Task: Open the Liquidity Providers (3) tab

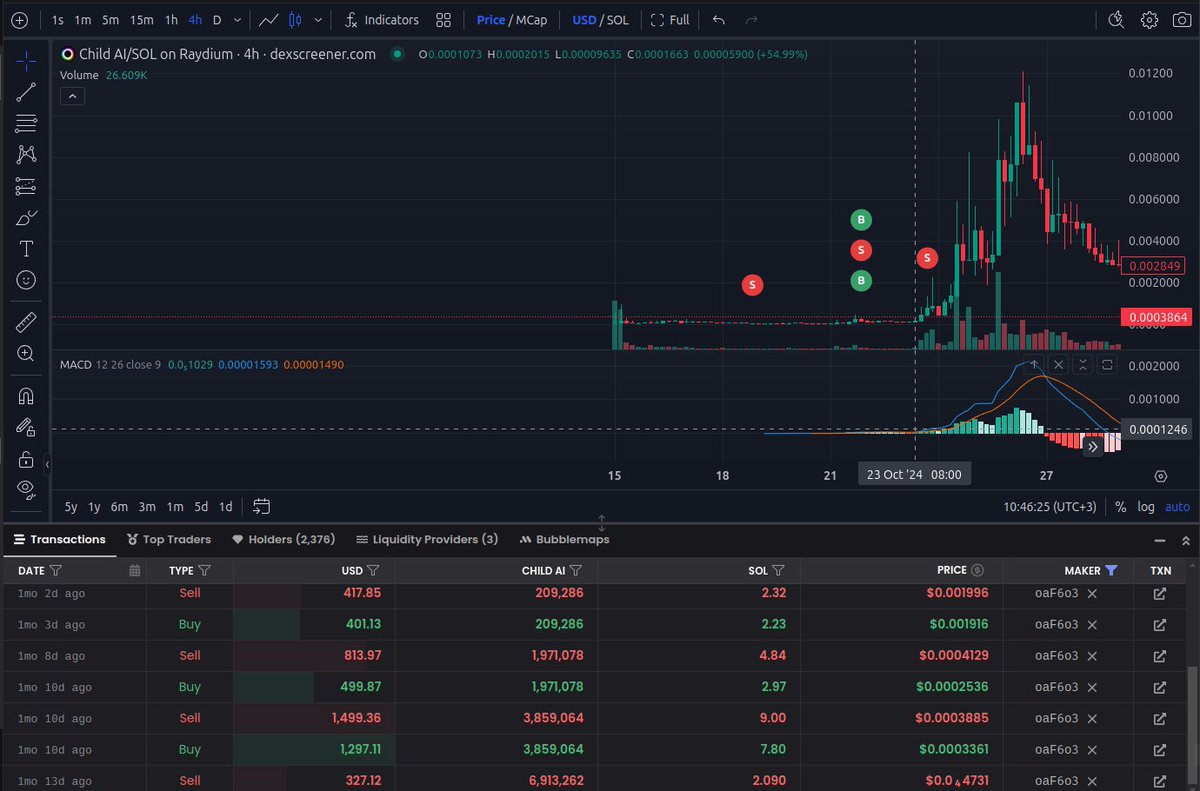Action: pyautogui.click(x=426, y=539)
